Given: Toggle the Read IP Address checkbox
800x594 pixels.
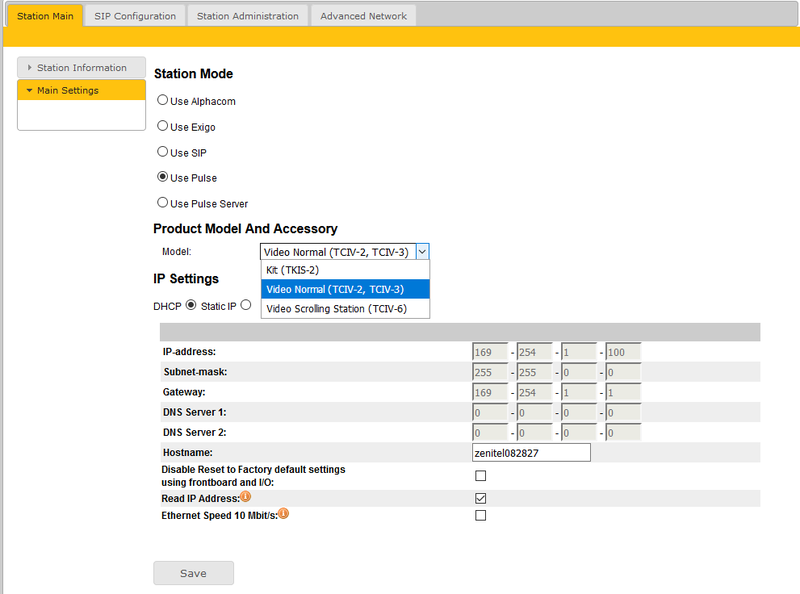Looking at the screenshot, I should [x=480, y=498].
